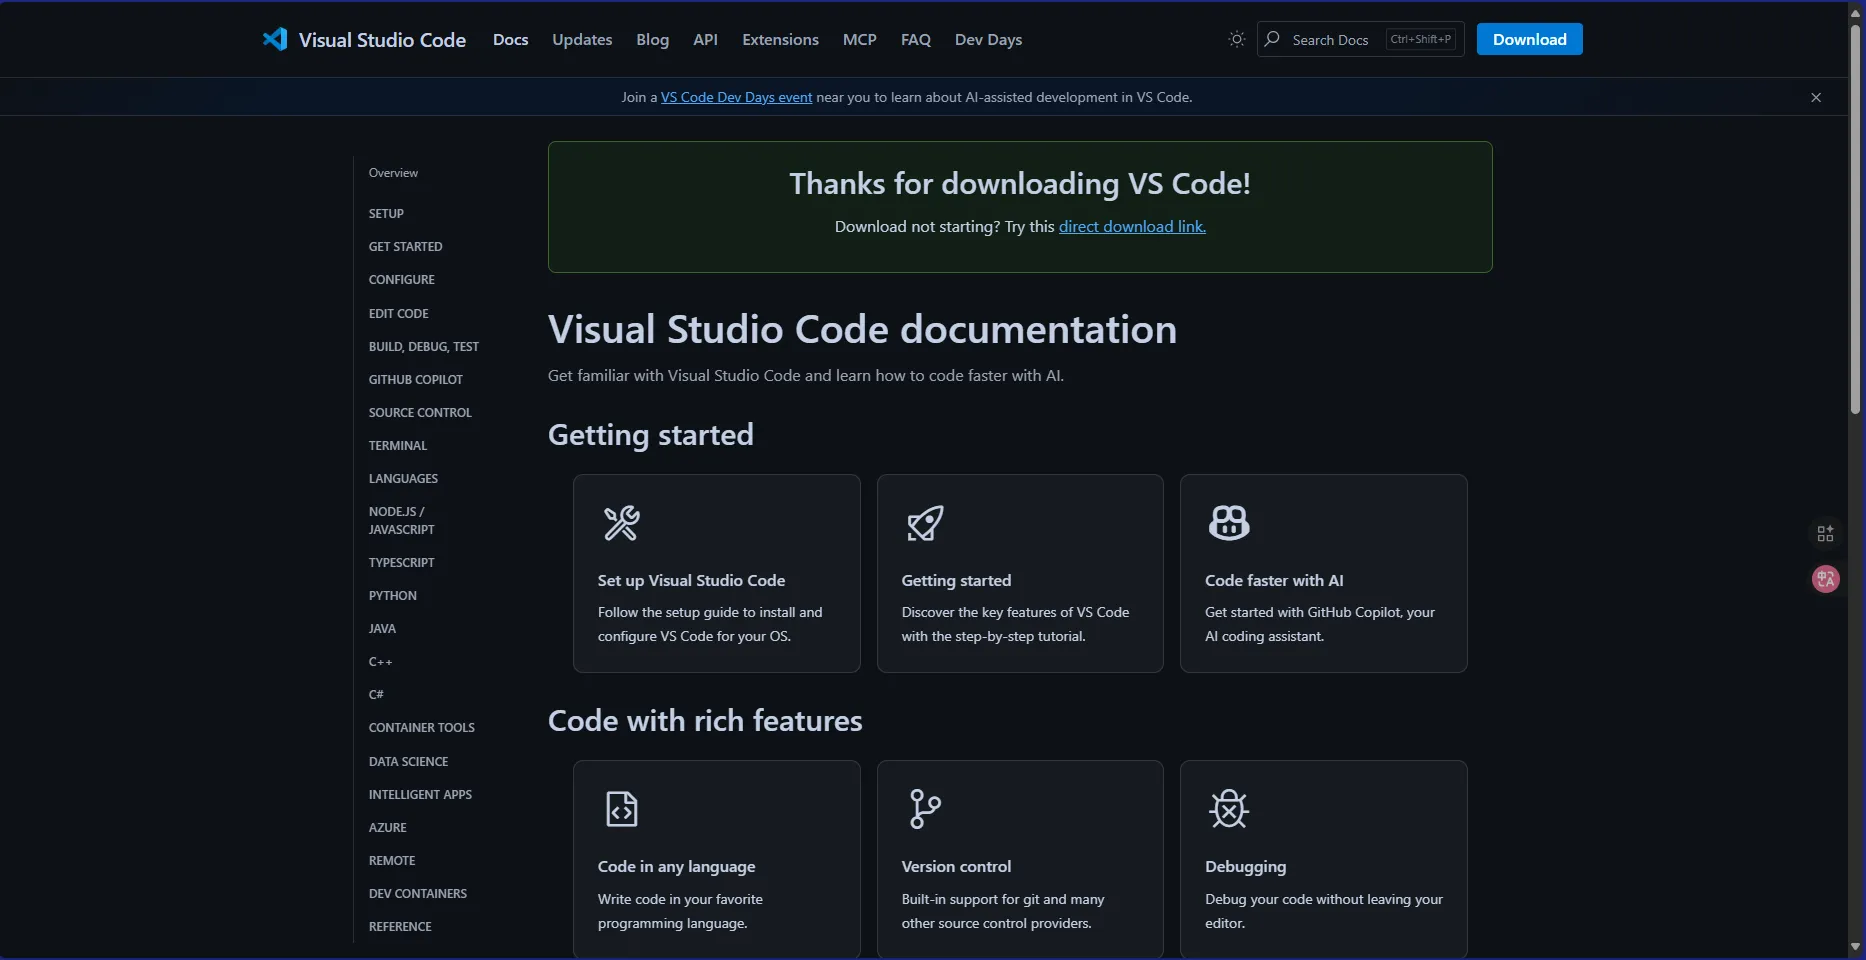
Task: Click the Search Docs input field
Action: point(1330,40)
